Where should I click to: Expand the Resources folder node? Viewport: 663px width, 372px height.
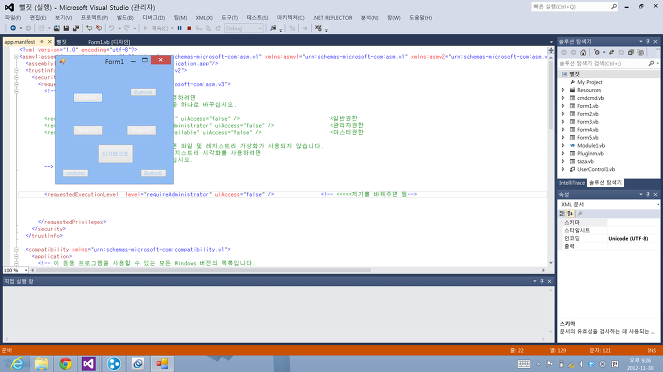tap(563, 90)
